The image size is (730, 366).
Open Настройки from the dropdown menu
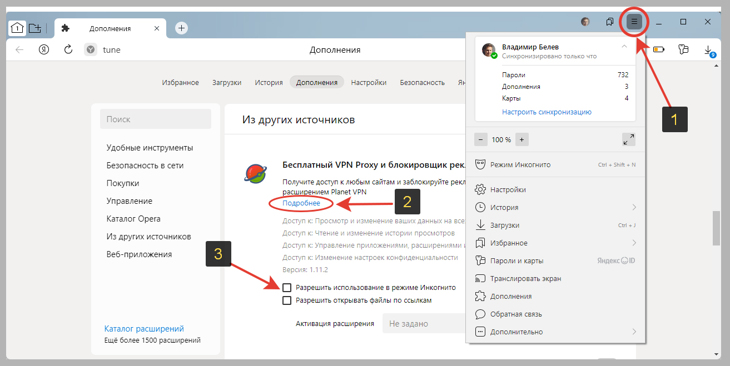pyautogui.click(x=555, y=190)
